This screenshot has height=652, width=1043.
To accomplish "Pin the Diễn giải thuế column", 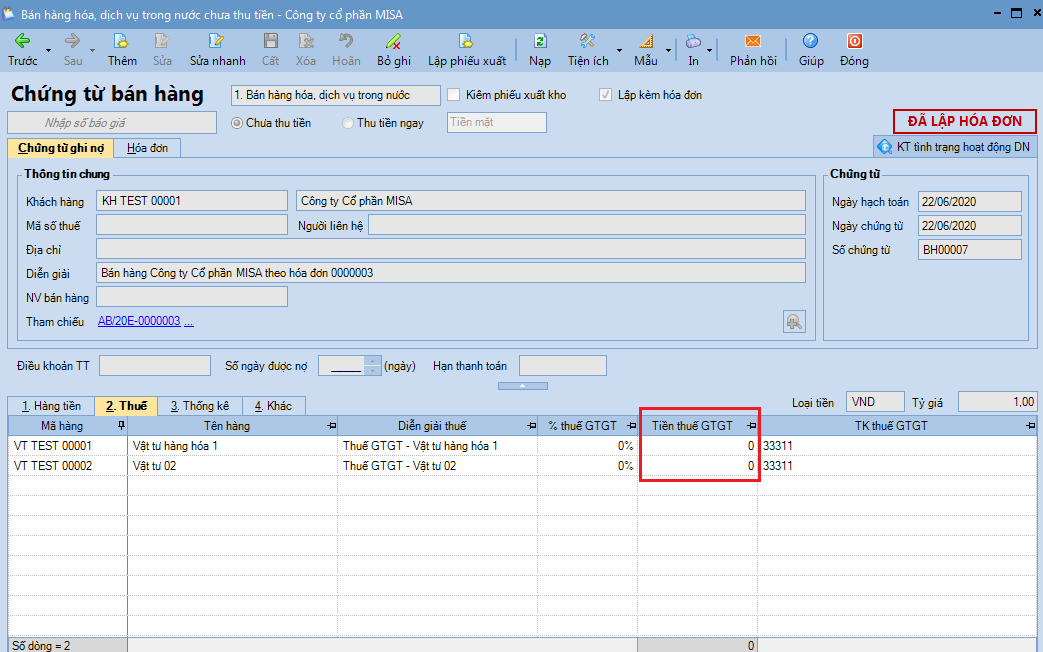I will point(531,425).
